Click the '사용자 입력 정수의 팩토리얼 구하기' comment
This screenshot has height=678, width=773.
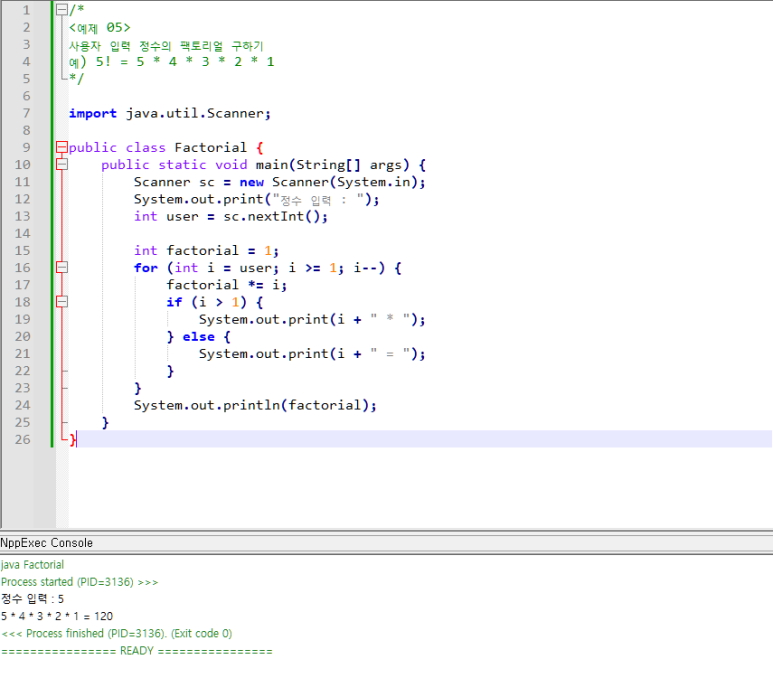tap(166, 46)
